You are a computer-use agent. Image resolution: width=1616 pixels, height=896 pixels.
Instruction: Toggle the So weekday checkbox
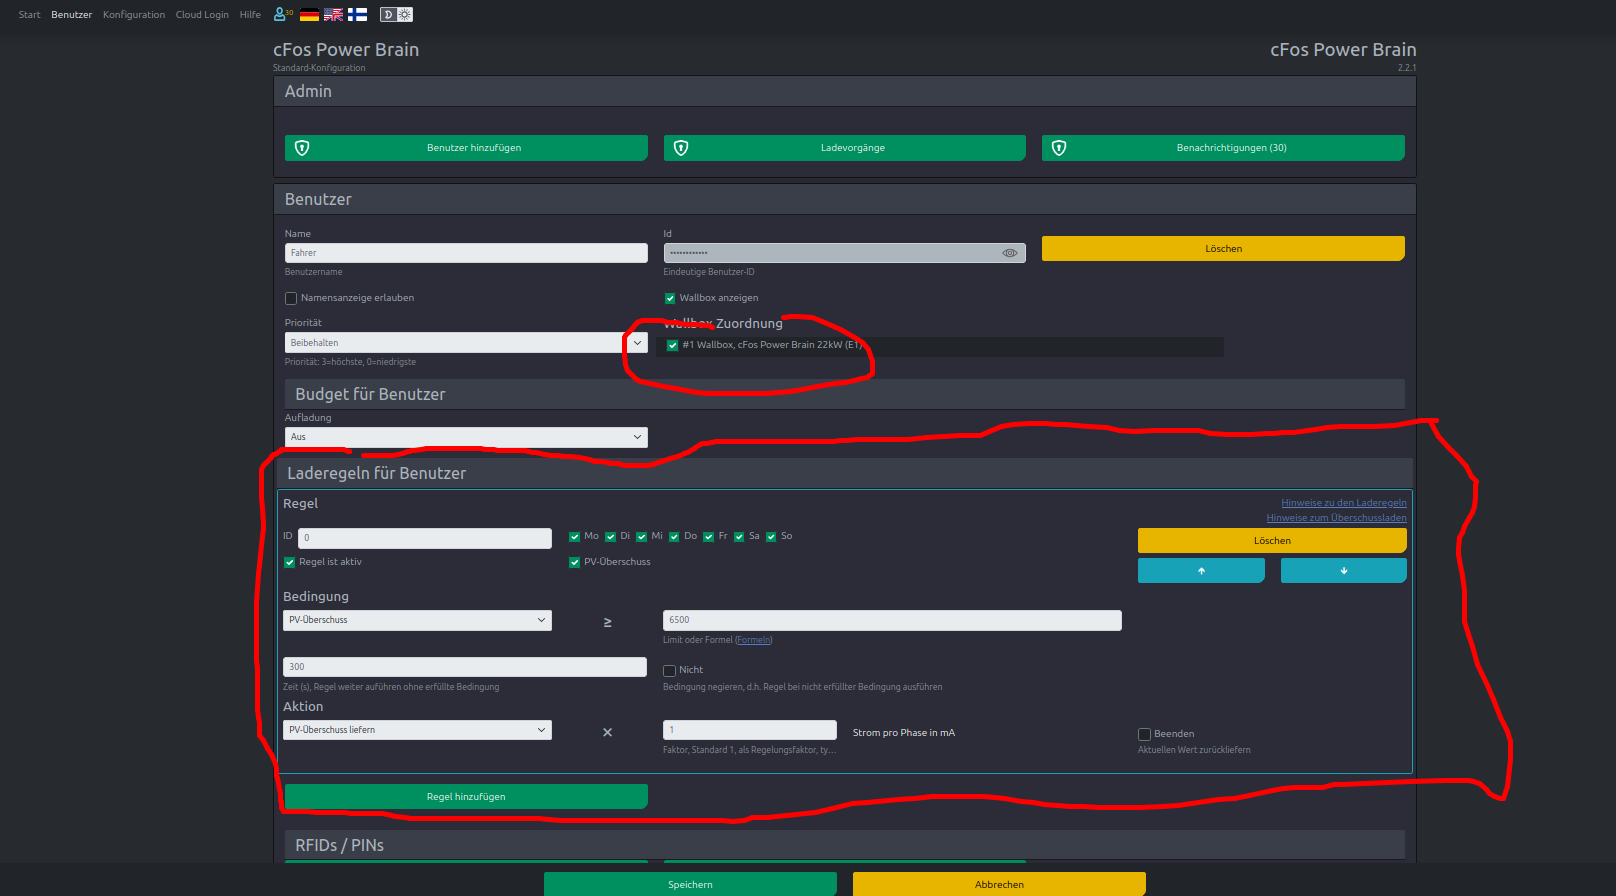[x=771, y=536]
